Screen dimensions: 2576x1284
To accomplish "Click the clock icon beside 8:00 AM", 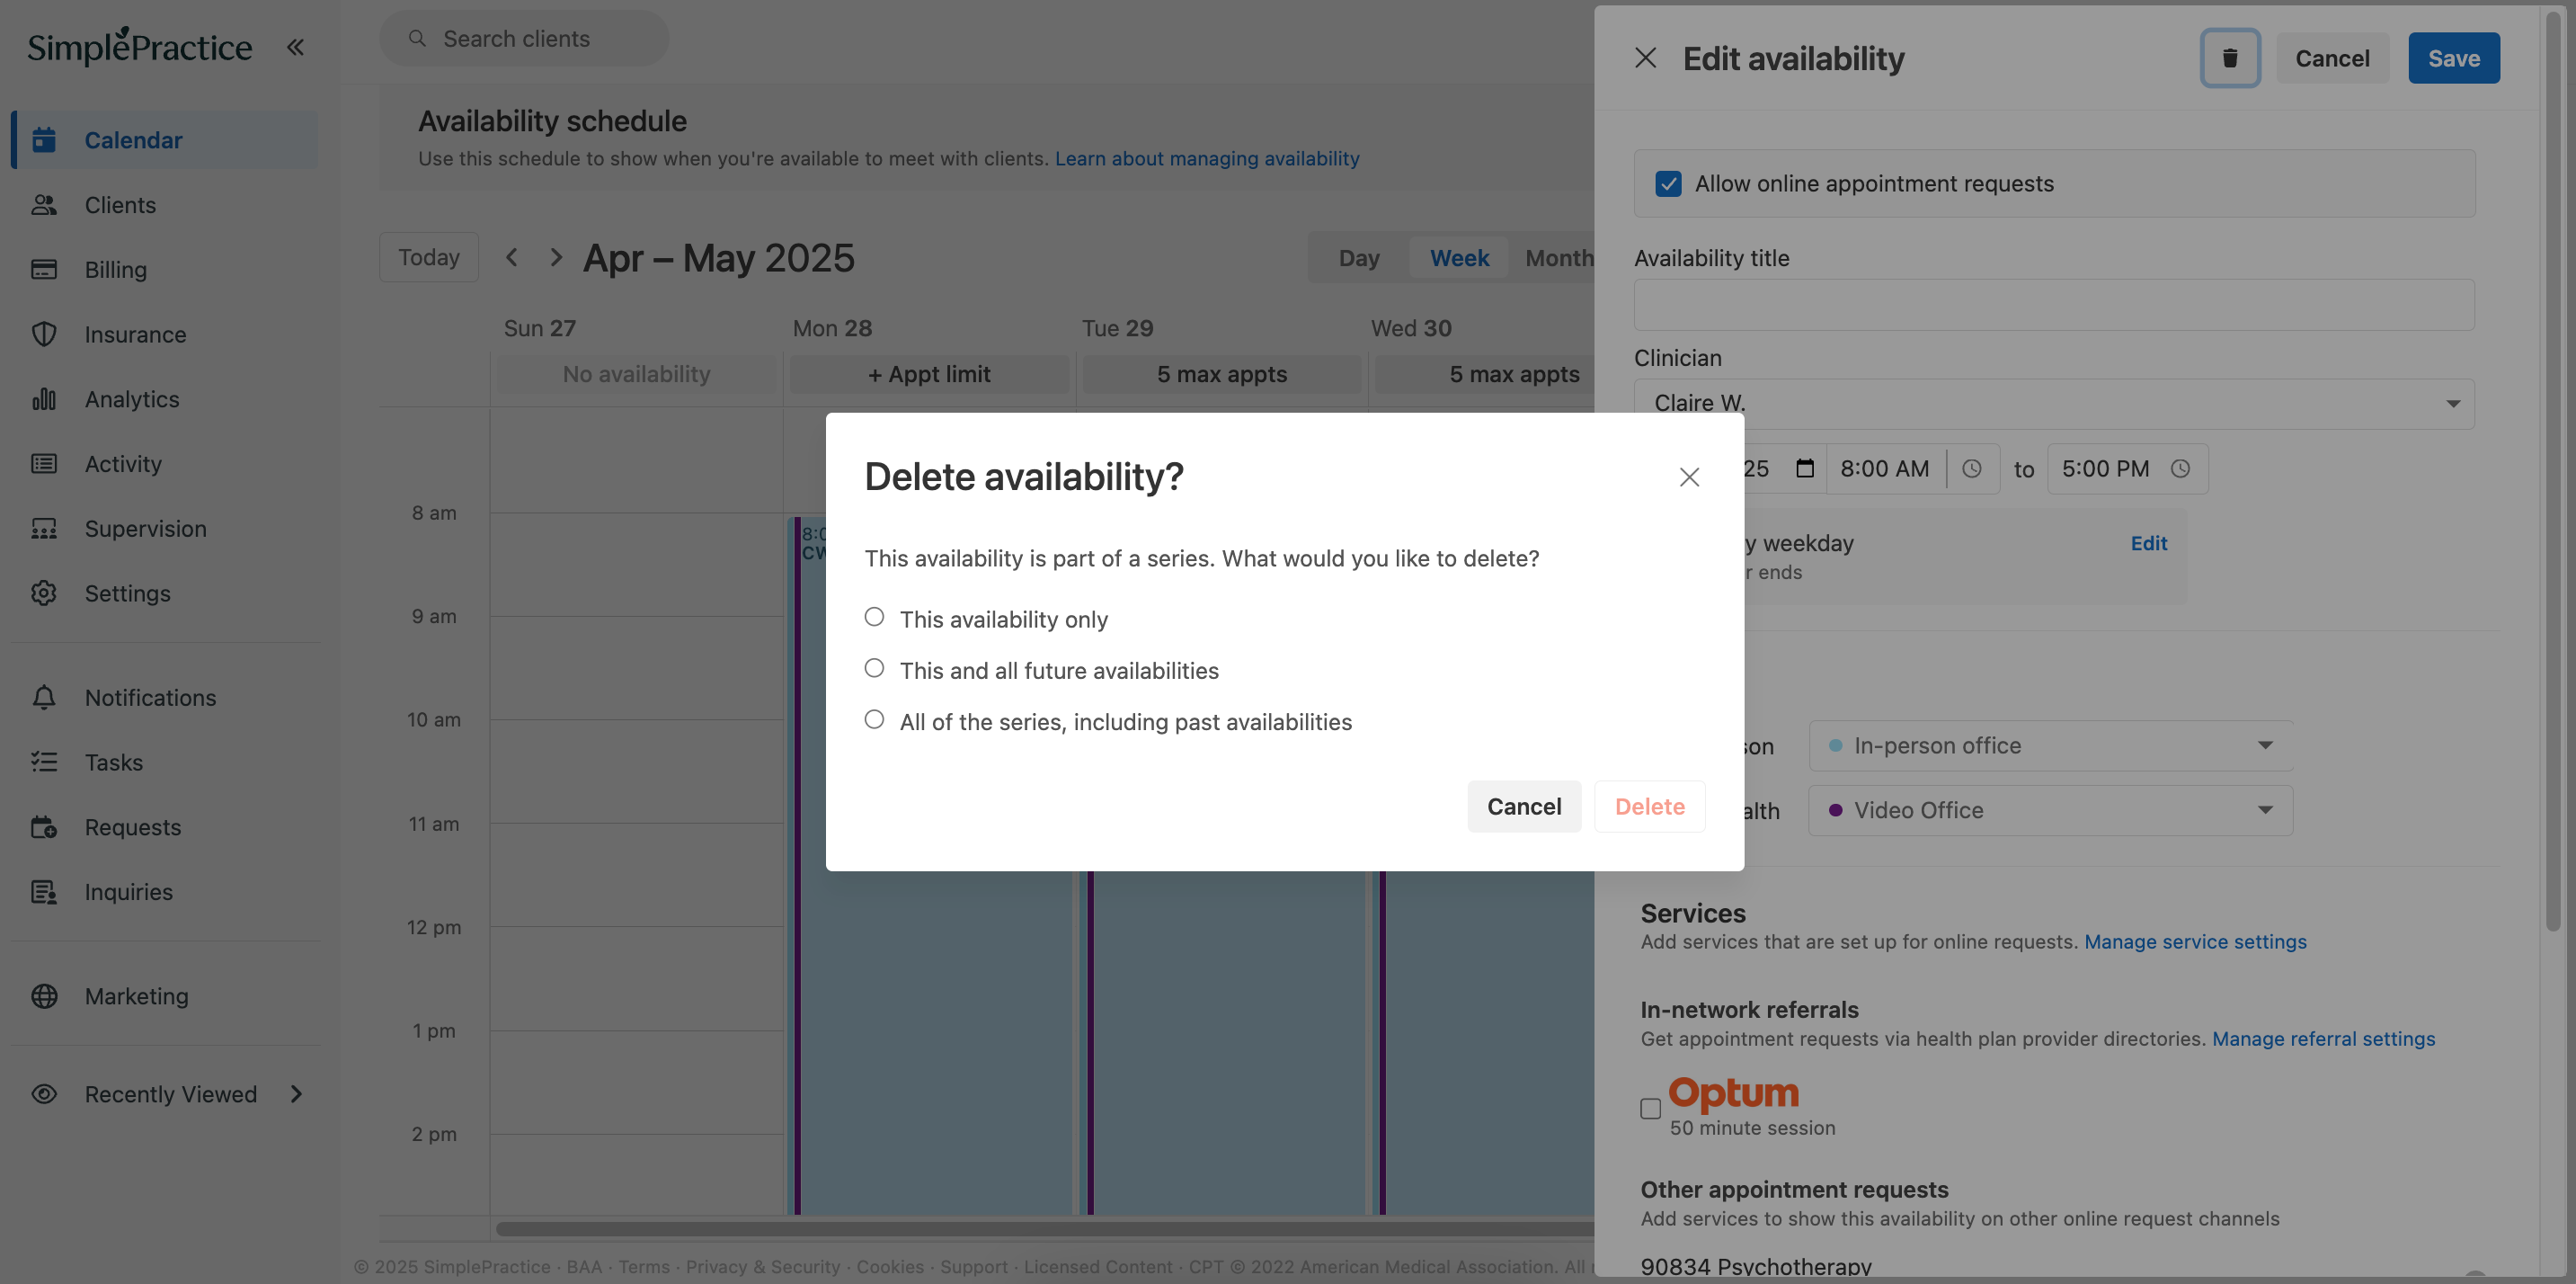I will click(x=1971, y=468).
